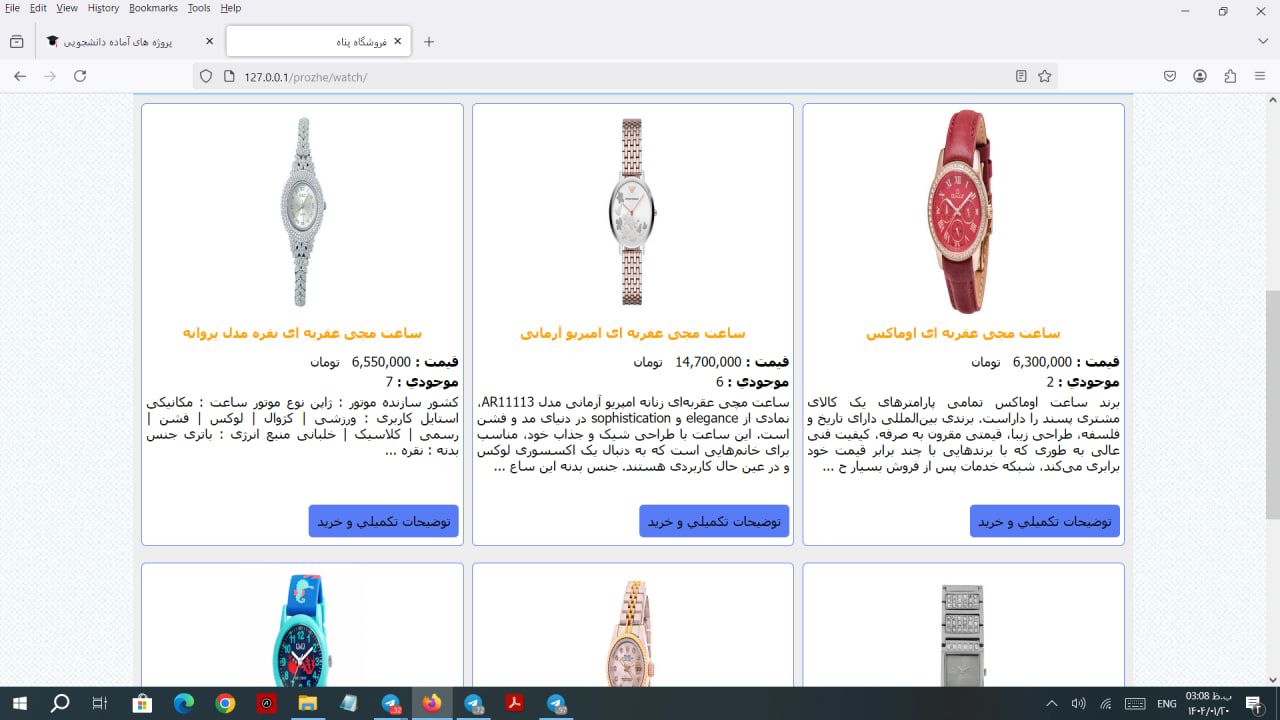Close the پروژه های آماده دانشجویی tab
The height and width of the screenshot is (720, 1280).
pos(209,42)
